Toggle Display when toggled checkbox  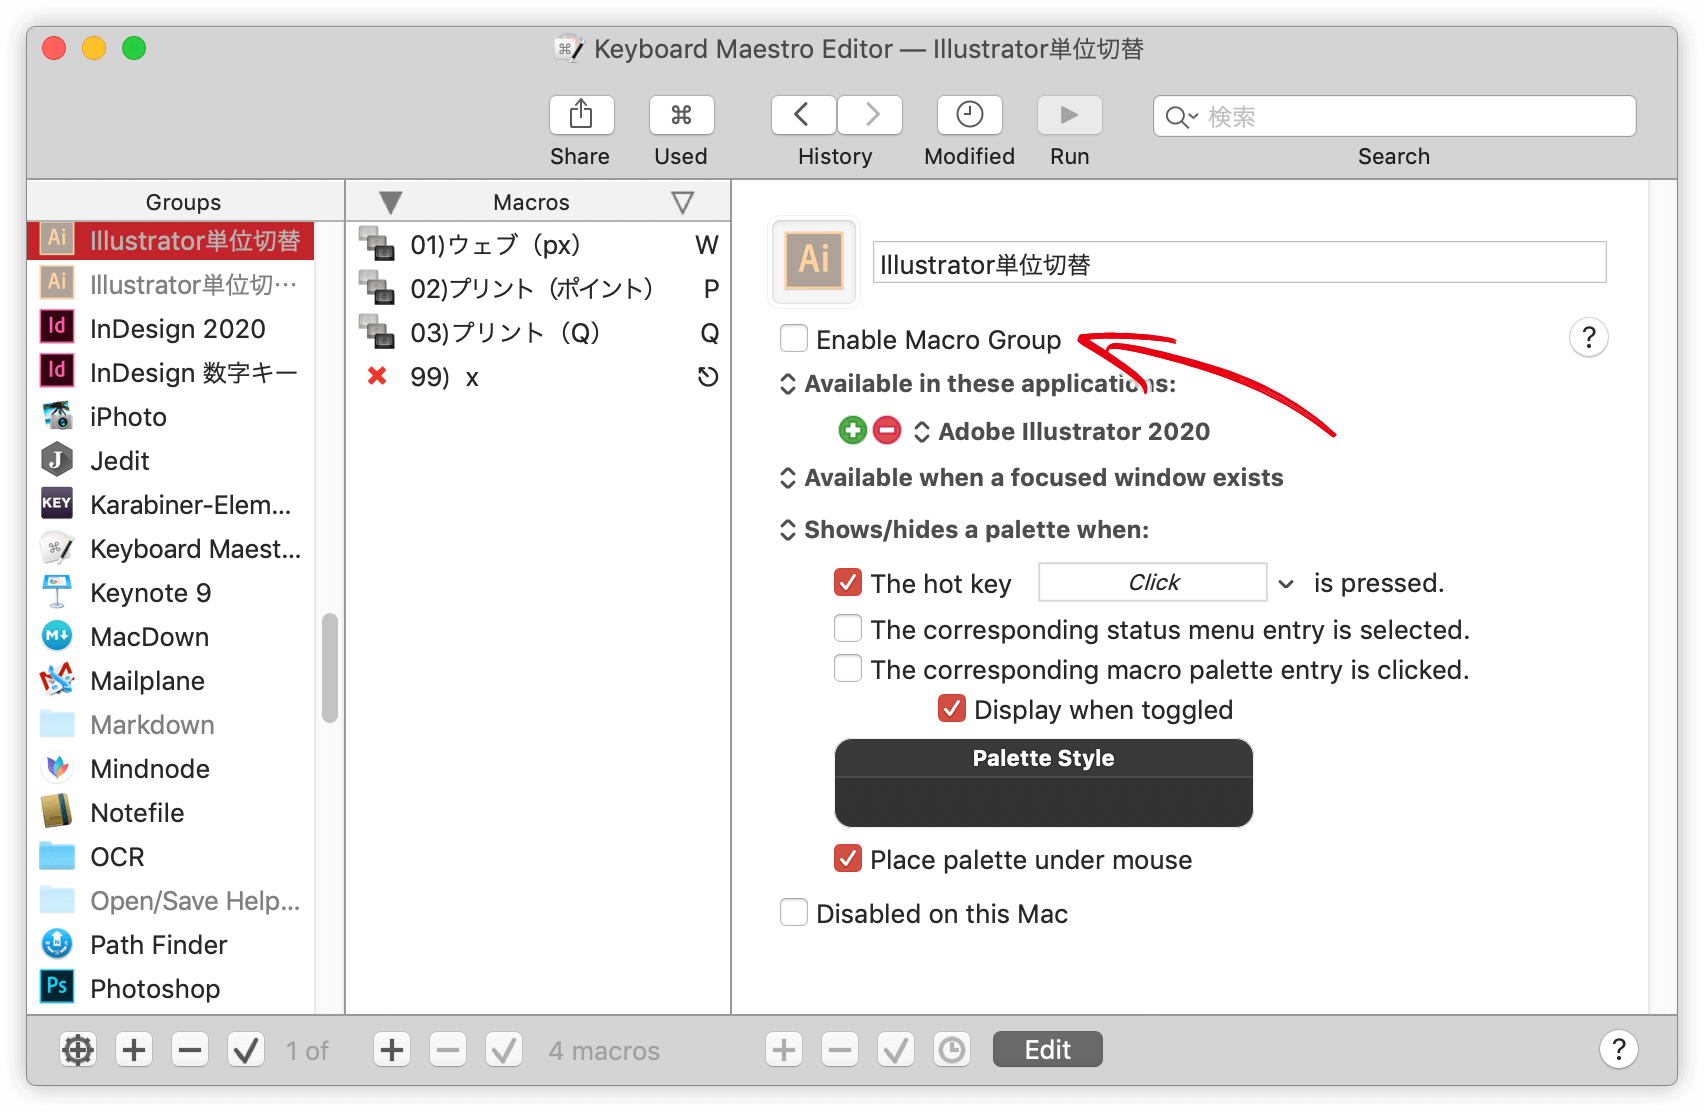952,709
